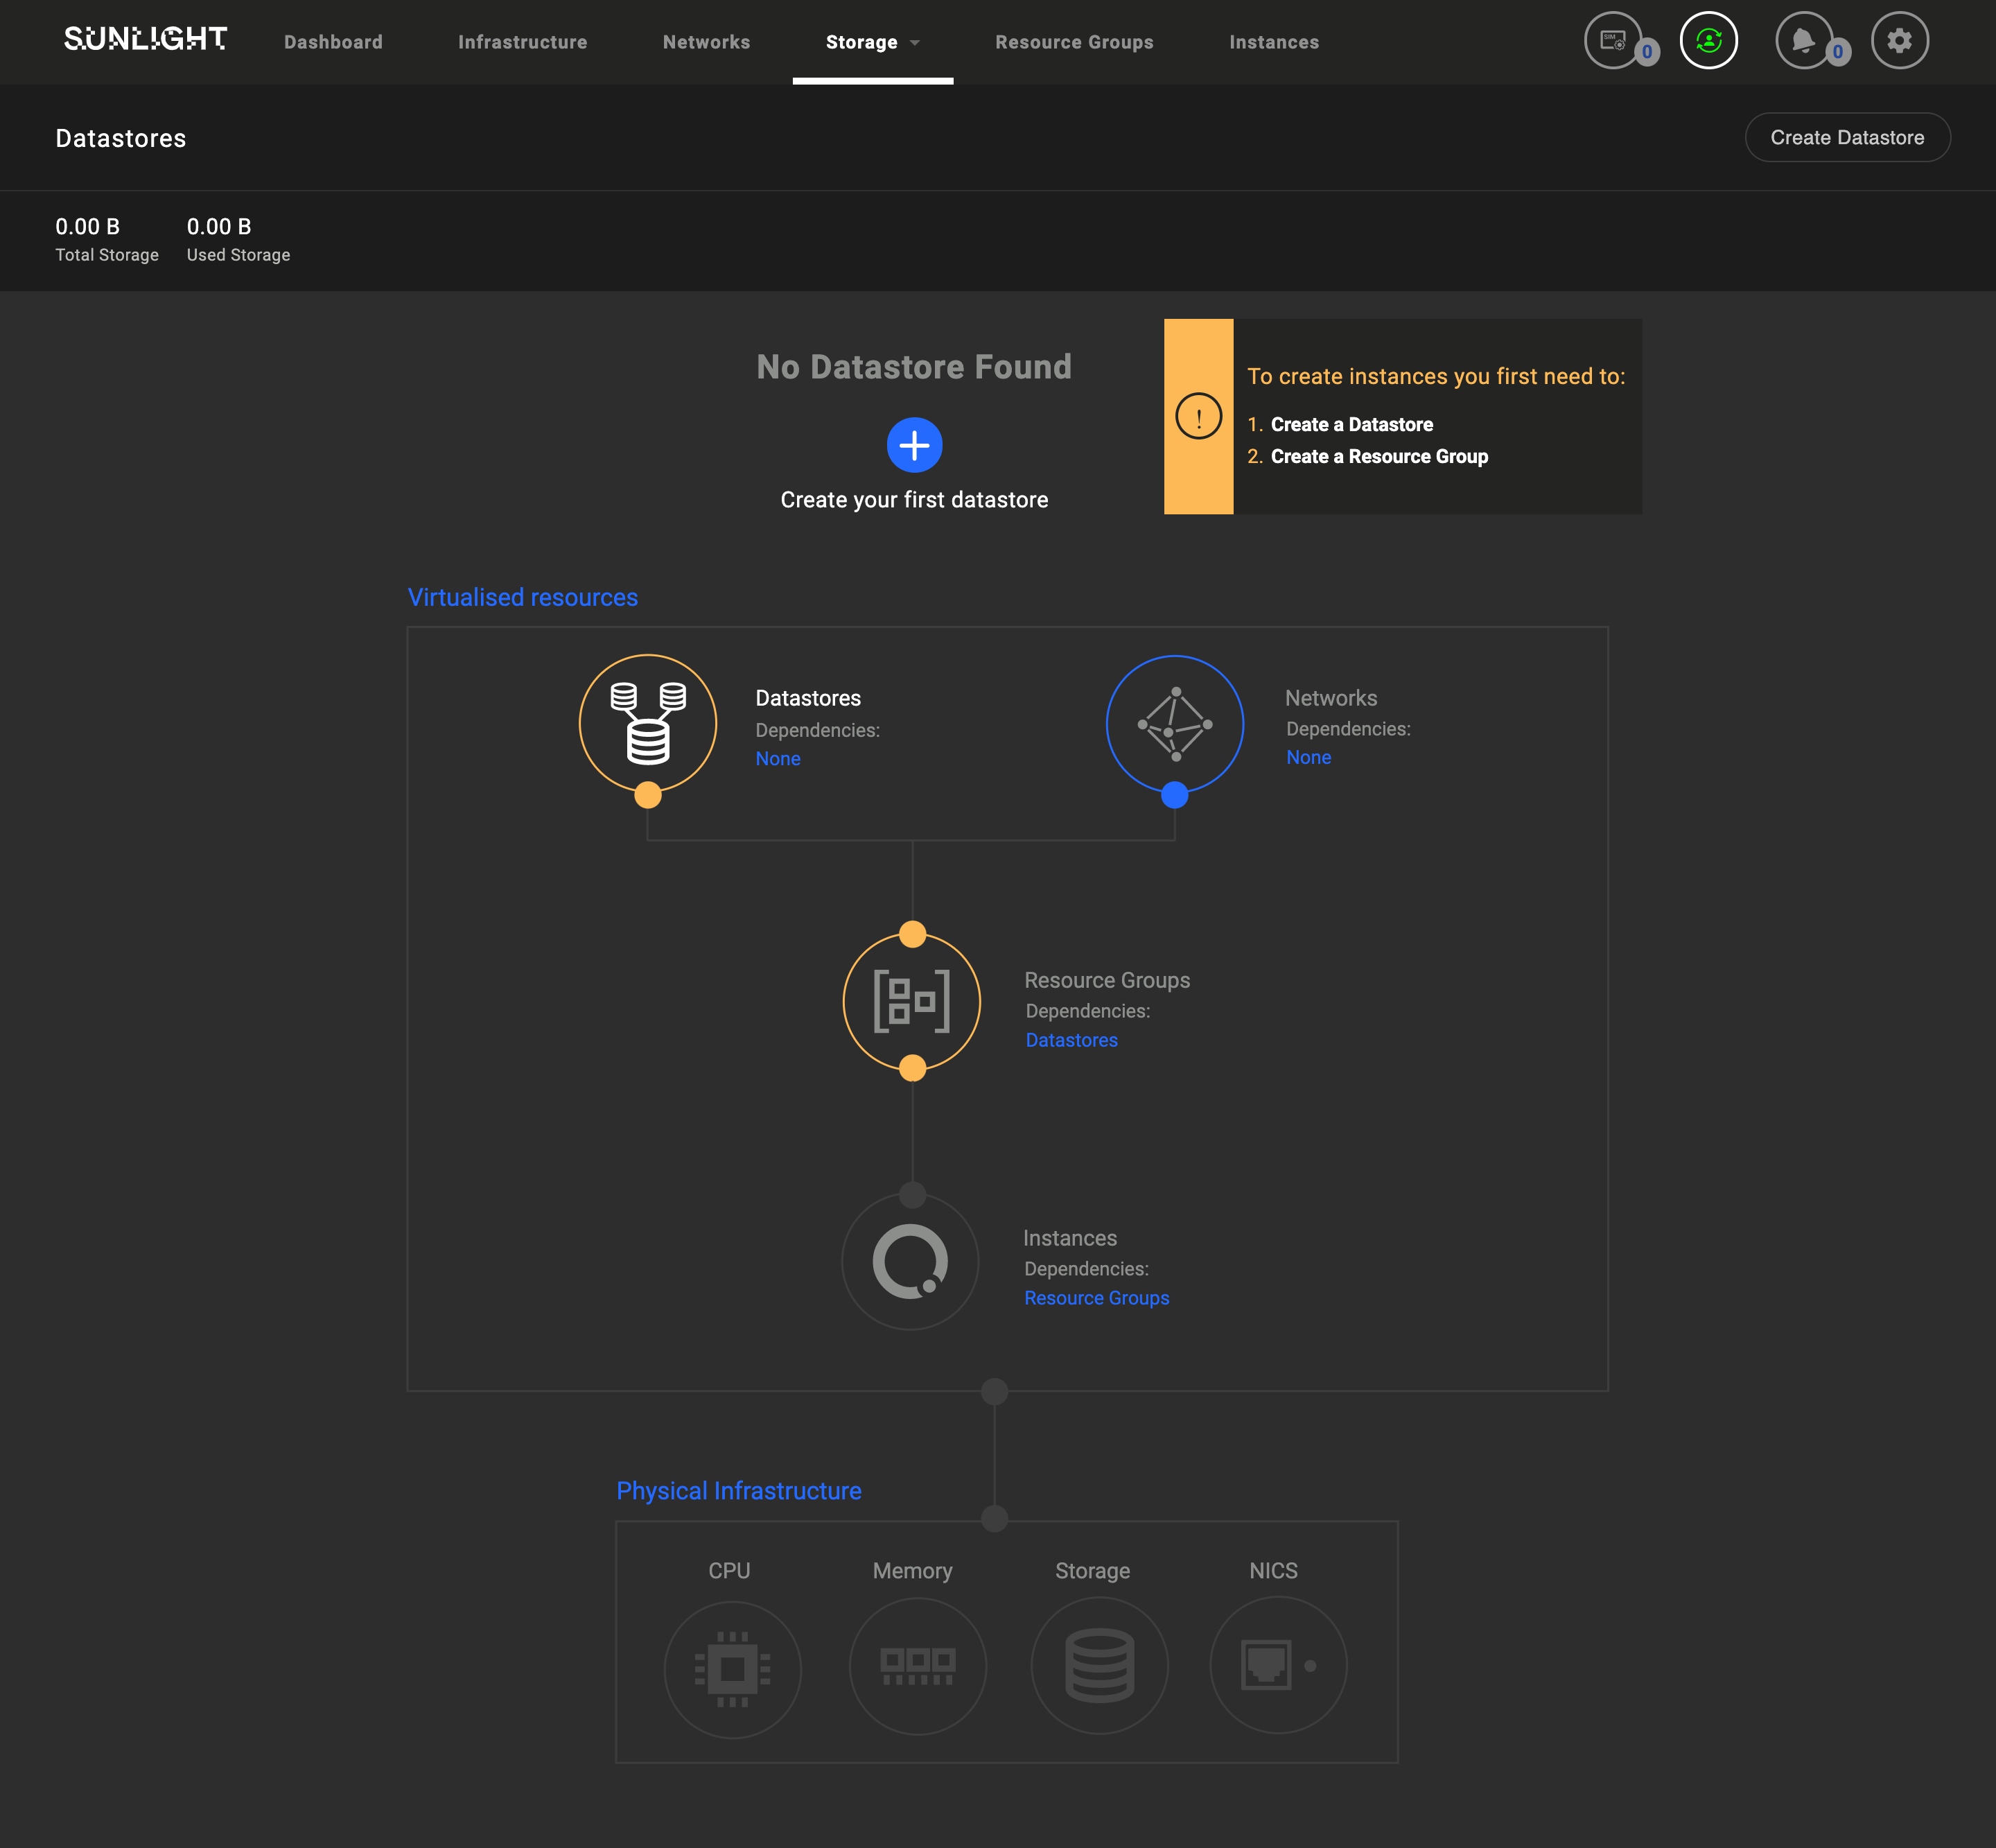The image size is (1996, 1848).
Task: Click the CPU chip icon
Action: (x=732, y=1669)
